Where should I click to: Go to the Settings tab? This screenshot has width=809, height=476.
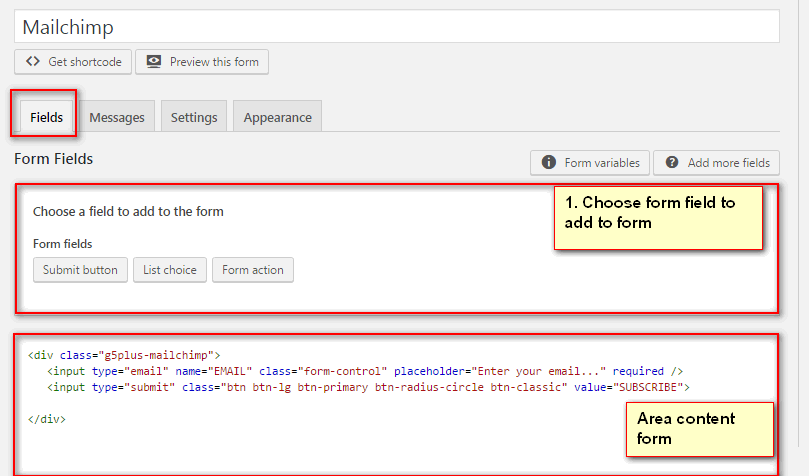click(x=194, y=117)
